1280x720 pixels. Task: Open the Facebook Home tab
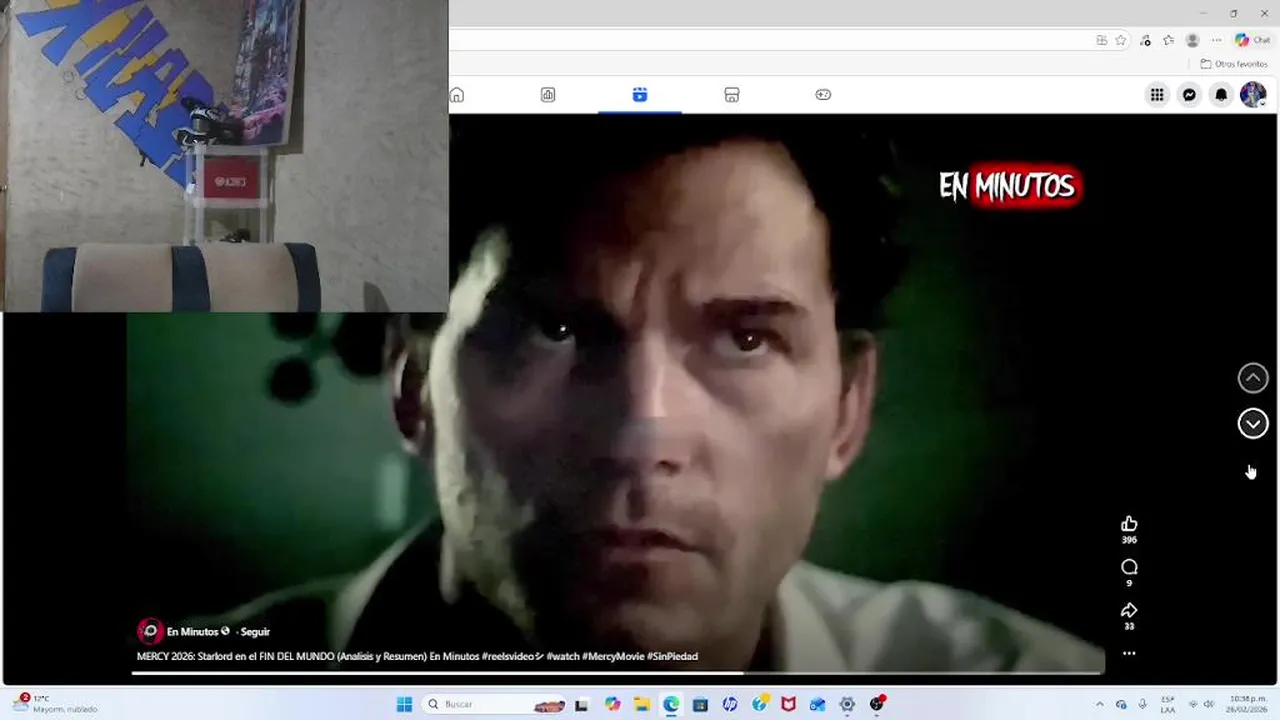point(457,95)
